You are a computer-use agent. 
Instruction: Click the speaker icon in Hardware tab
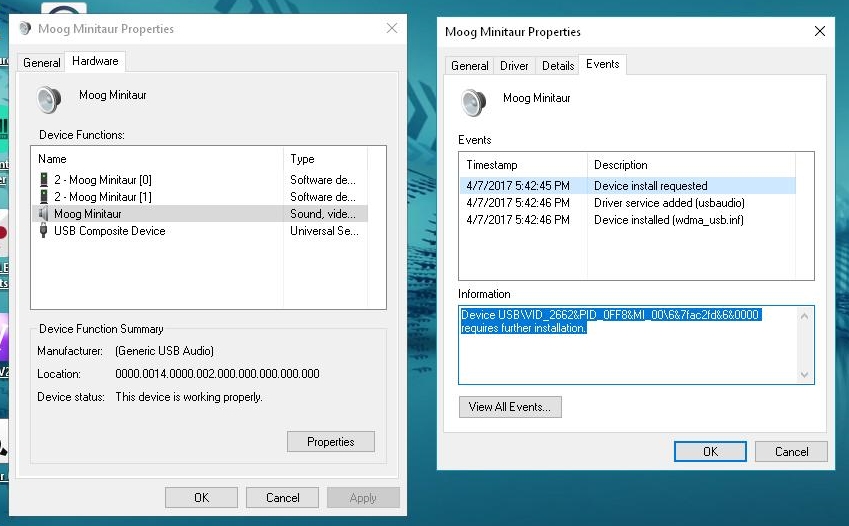click(49, 99)
